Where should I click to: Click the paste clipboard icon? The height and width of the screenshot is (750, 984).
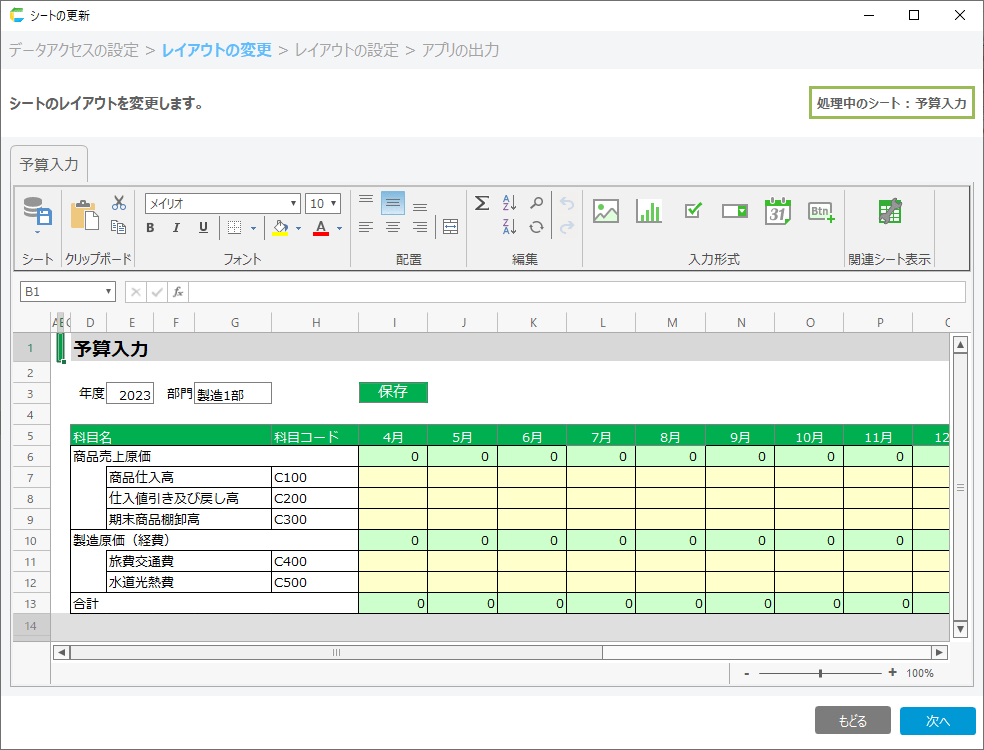click(x=84, y=215)
